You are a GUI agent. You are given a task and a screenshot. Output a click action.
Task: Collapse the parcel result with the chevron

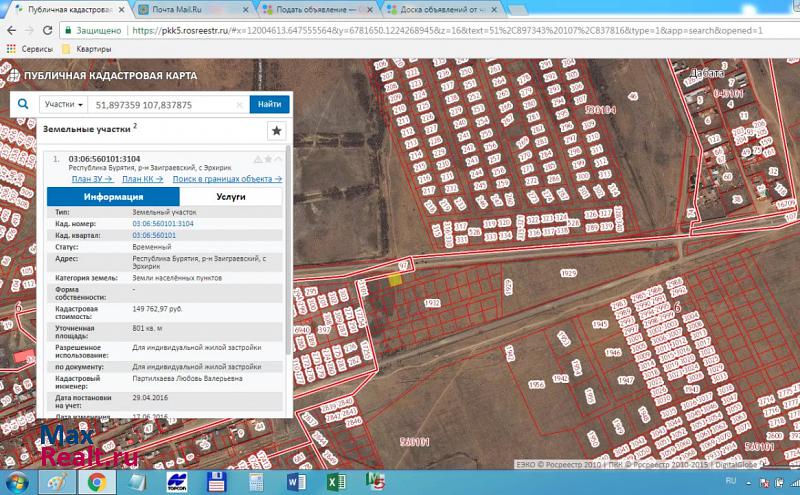click(x=279, y=159)
